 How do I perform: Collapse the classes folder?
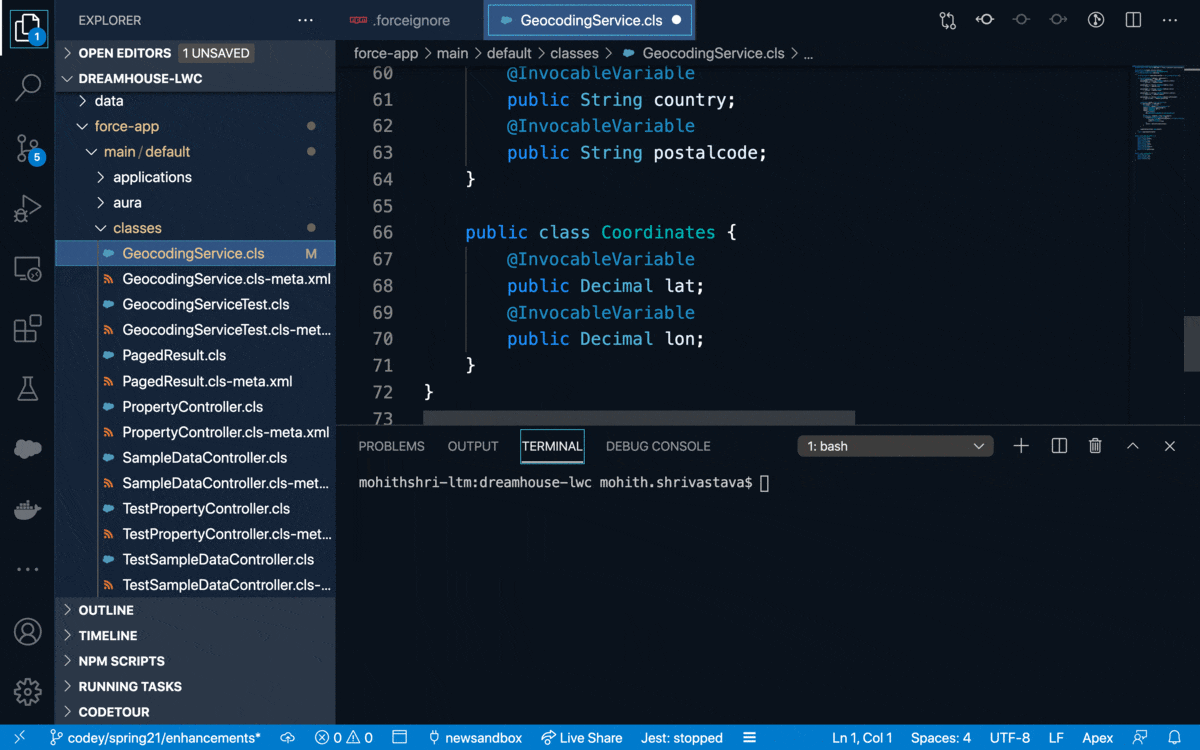195,228
